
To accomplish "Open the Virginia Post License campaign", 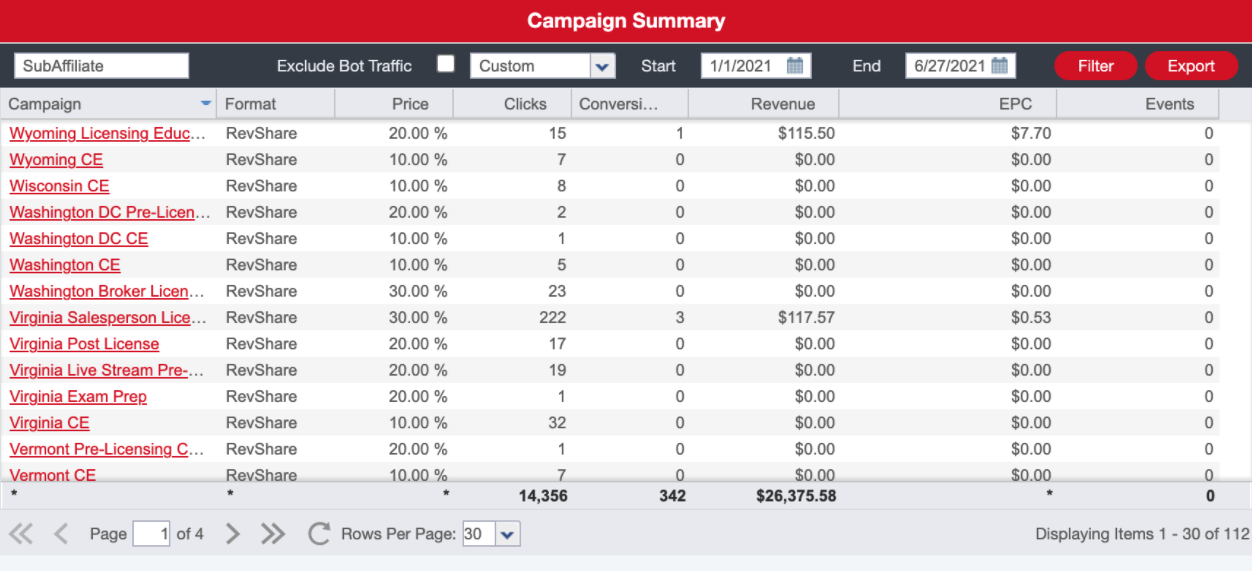I will coord(84,344).
